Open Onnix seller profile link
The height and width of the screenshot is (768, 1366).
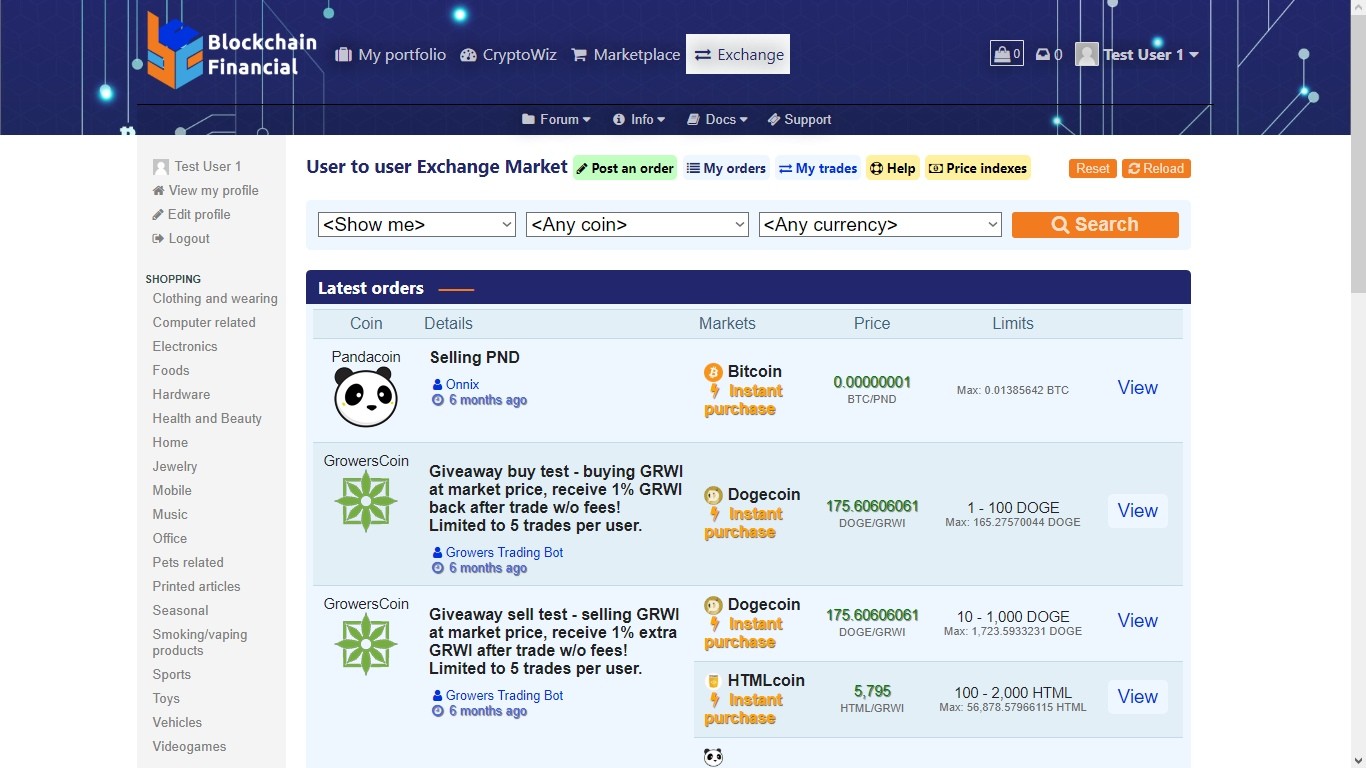click(x=462, y=384)
